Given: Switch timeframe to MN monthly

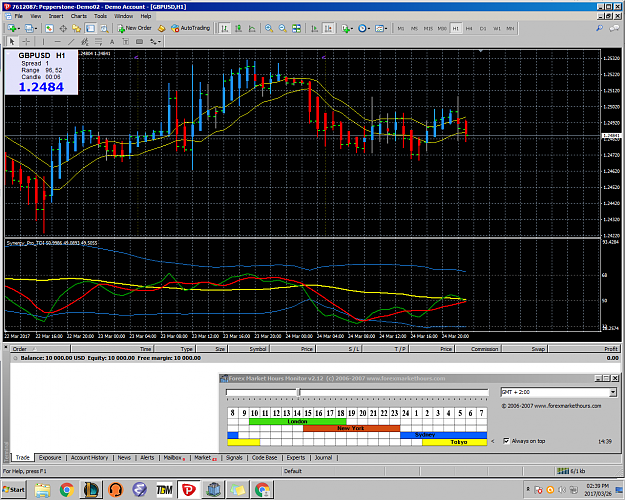Looking at the screenshot, I should (510, 29).
